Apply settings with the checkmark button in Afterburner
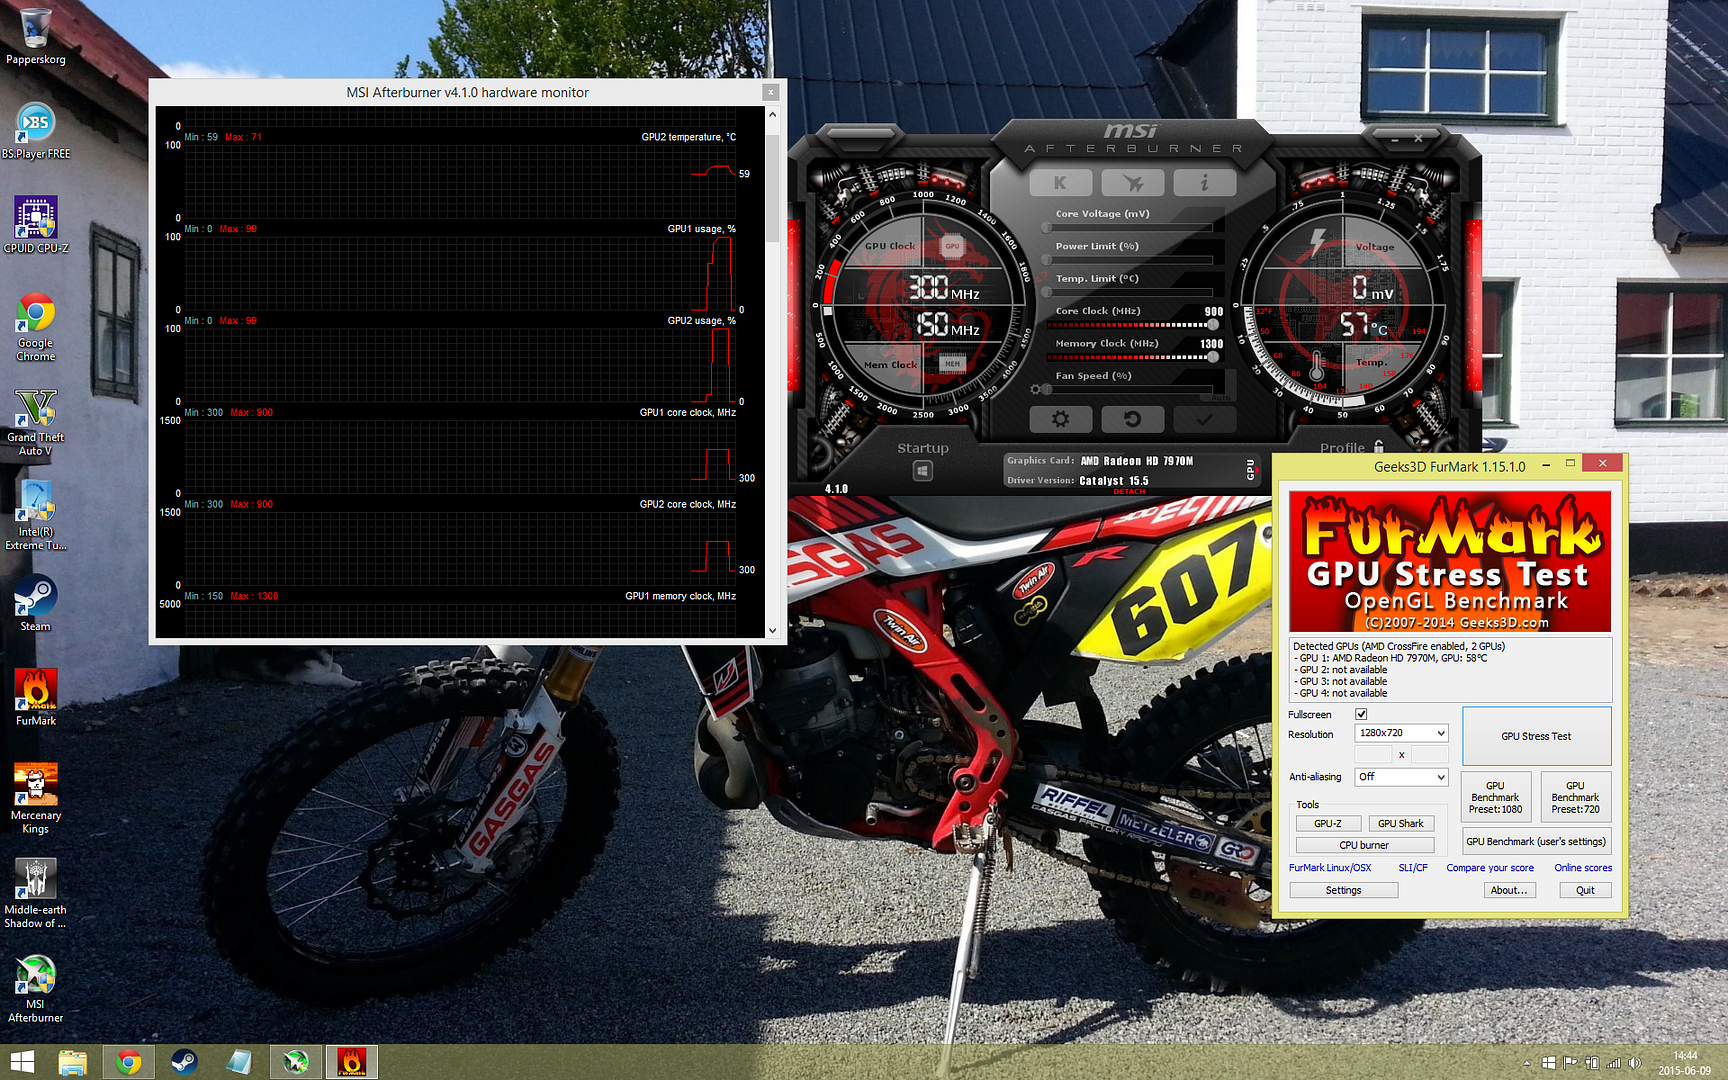Image resolution: width=1728 pixels, height=1080 pixels. [1204, 419]
